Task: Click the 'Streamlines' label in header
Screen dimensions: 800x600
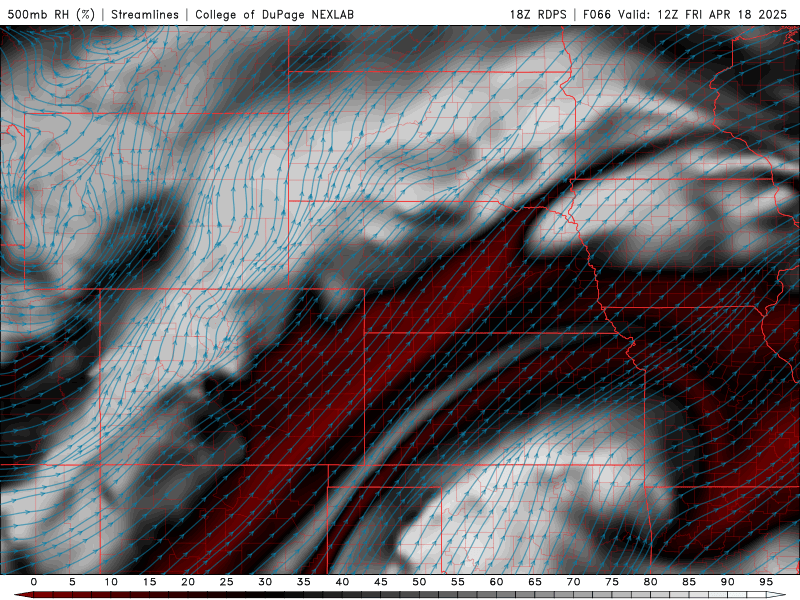Action: click(x=145, y=14)
